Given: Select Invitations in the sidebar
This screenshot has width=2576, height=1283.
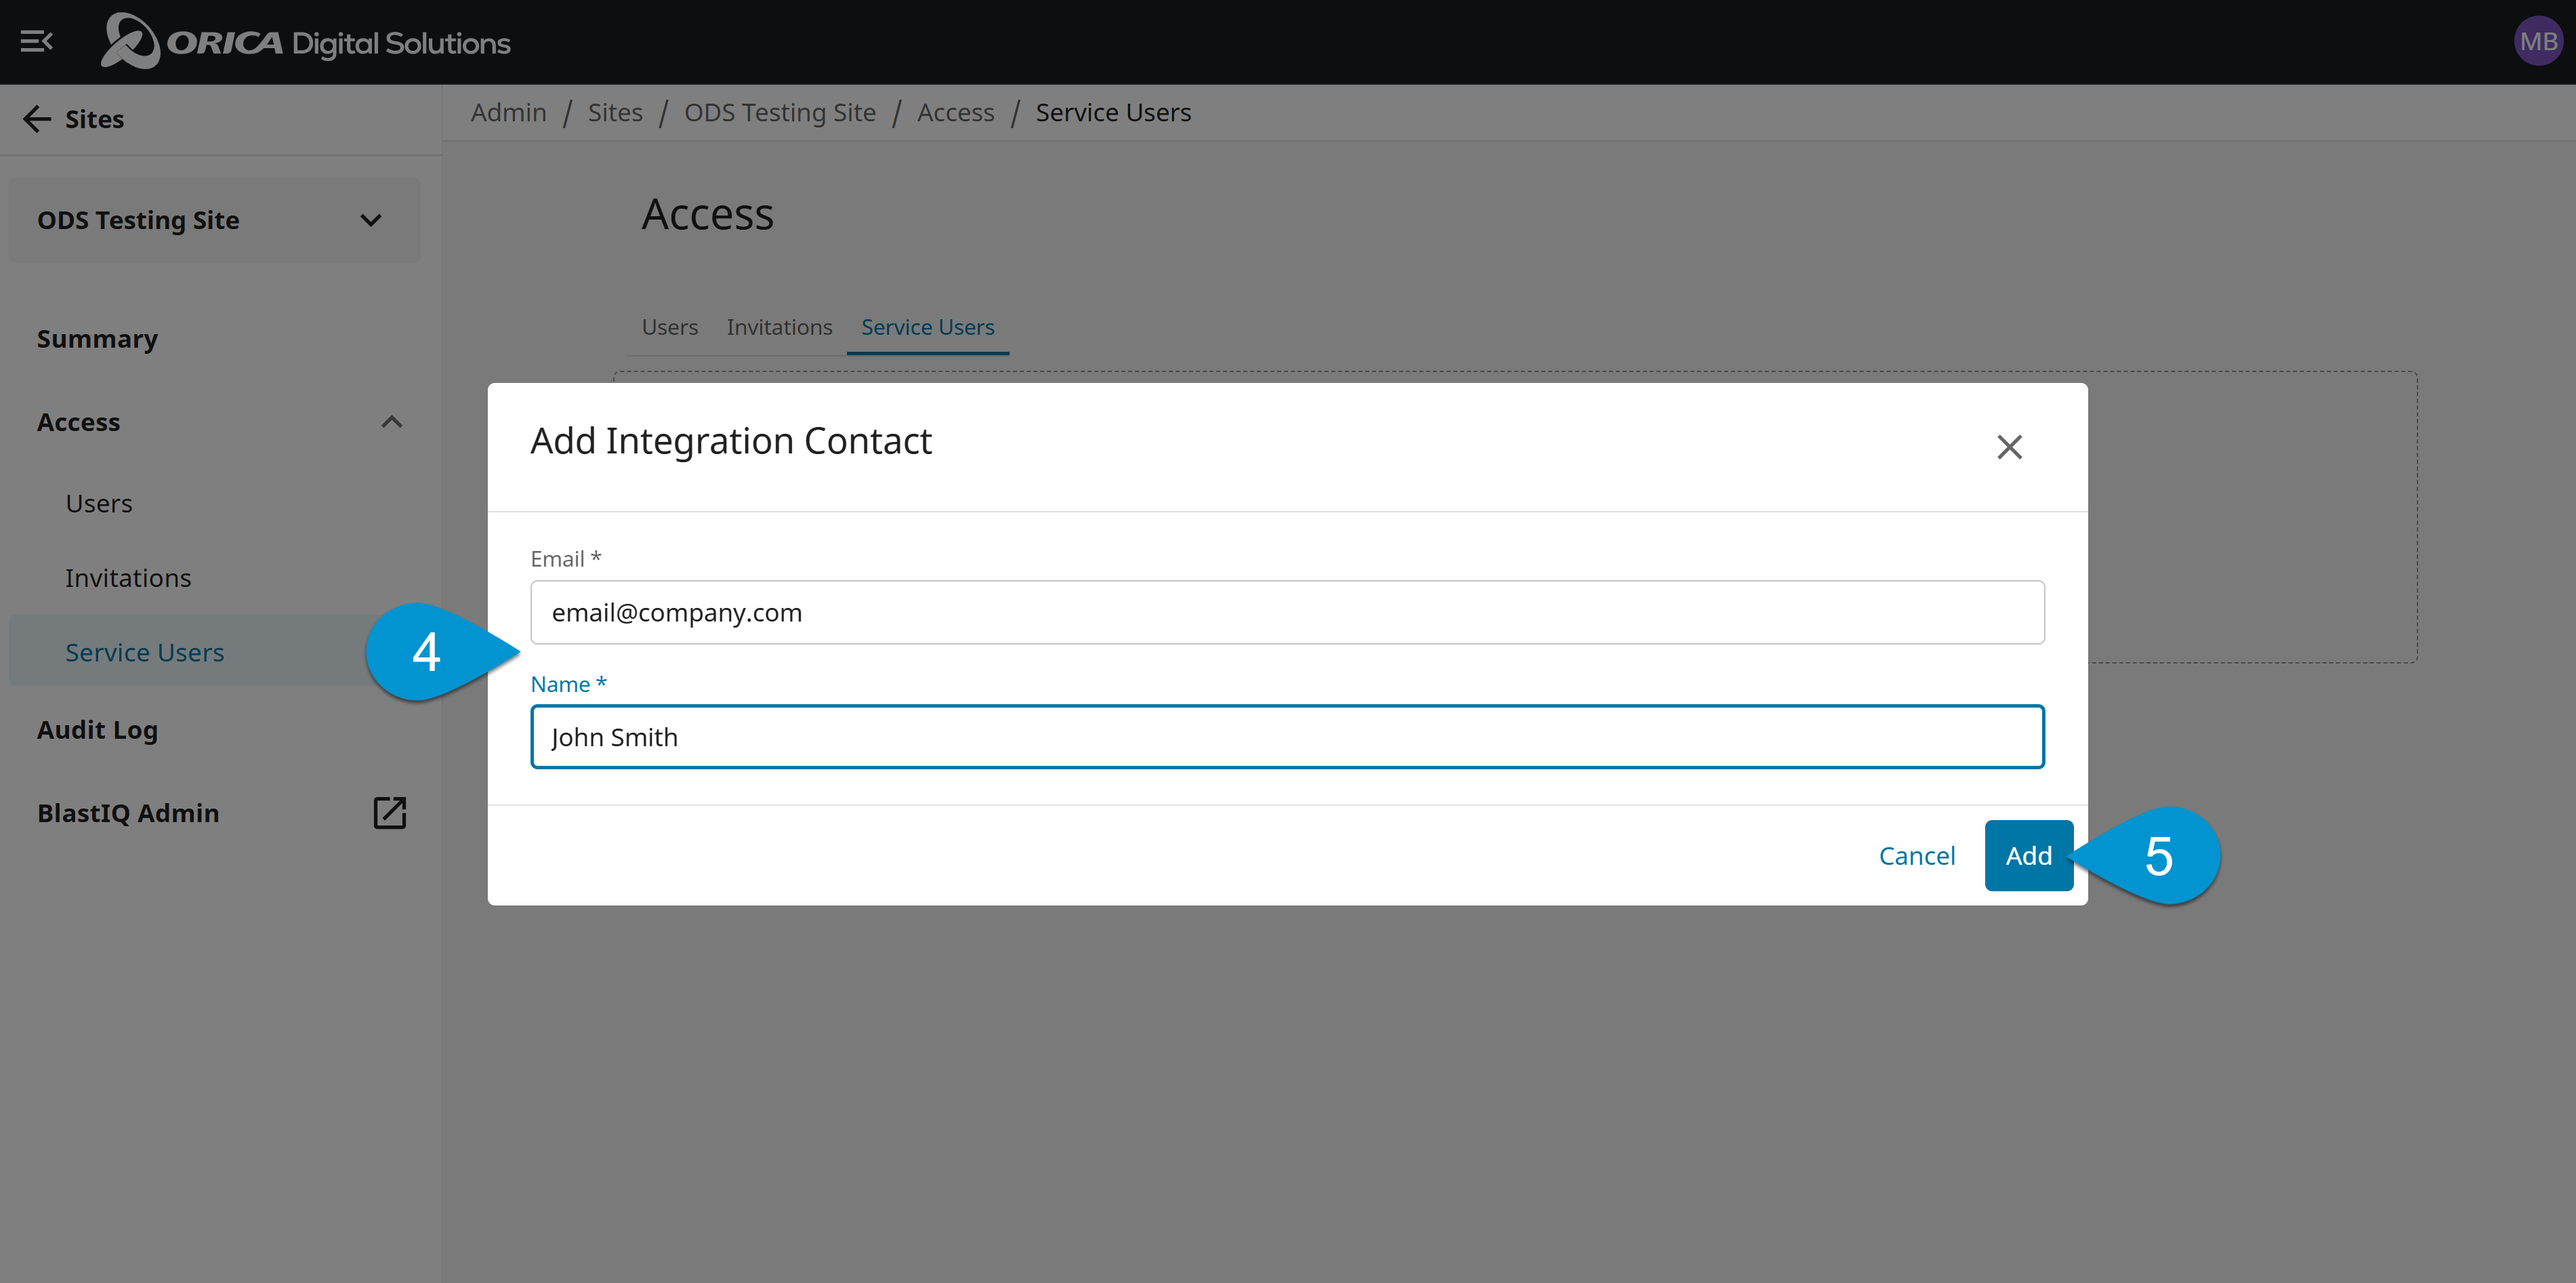Looking at the screenshot, I should 128,578.
